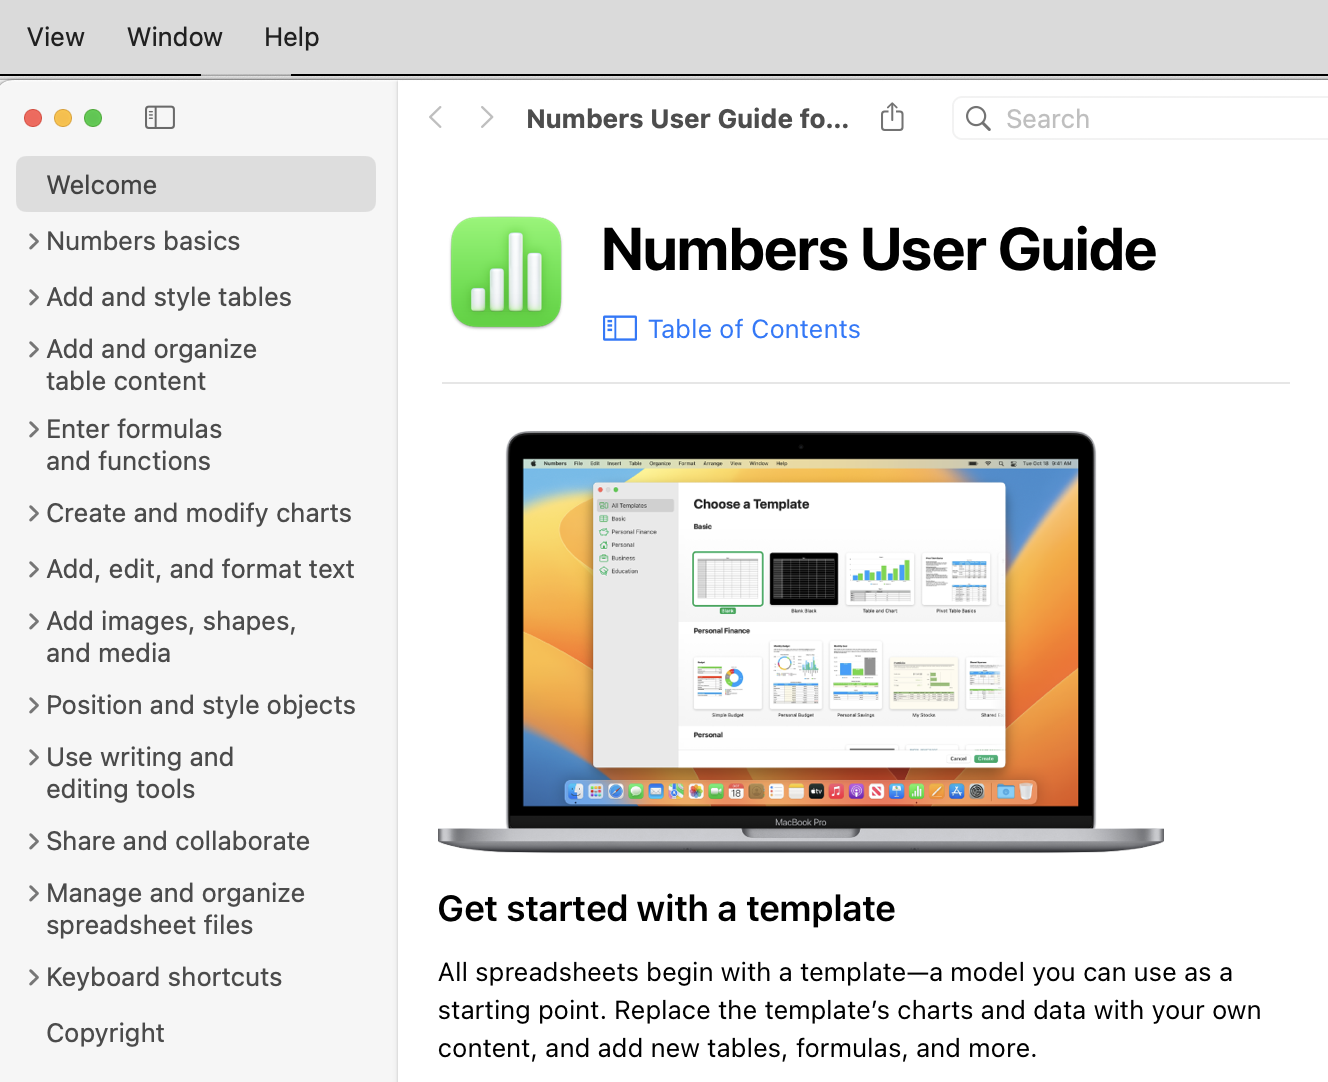
Task: Maximize the window with the green button
Action: (93, 118)
